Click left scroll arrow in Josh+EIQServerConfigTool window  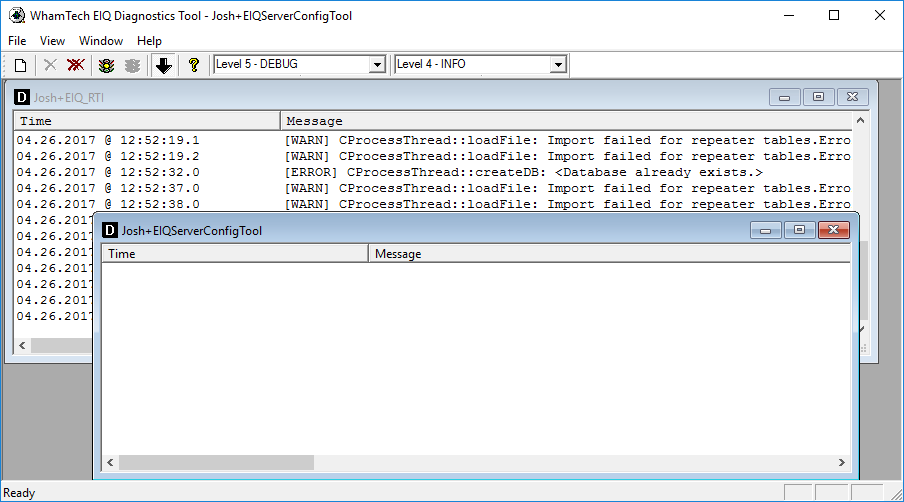(x=110, y=462)
